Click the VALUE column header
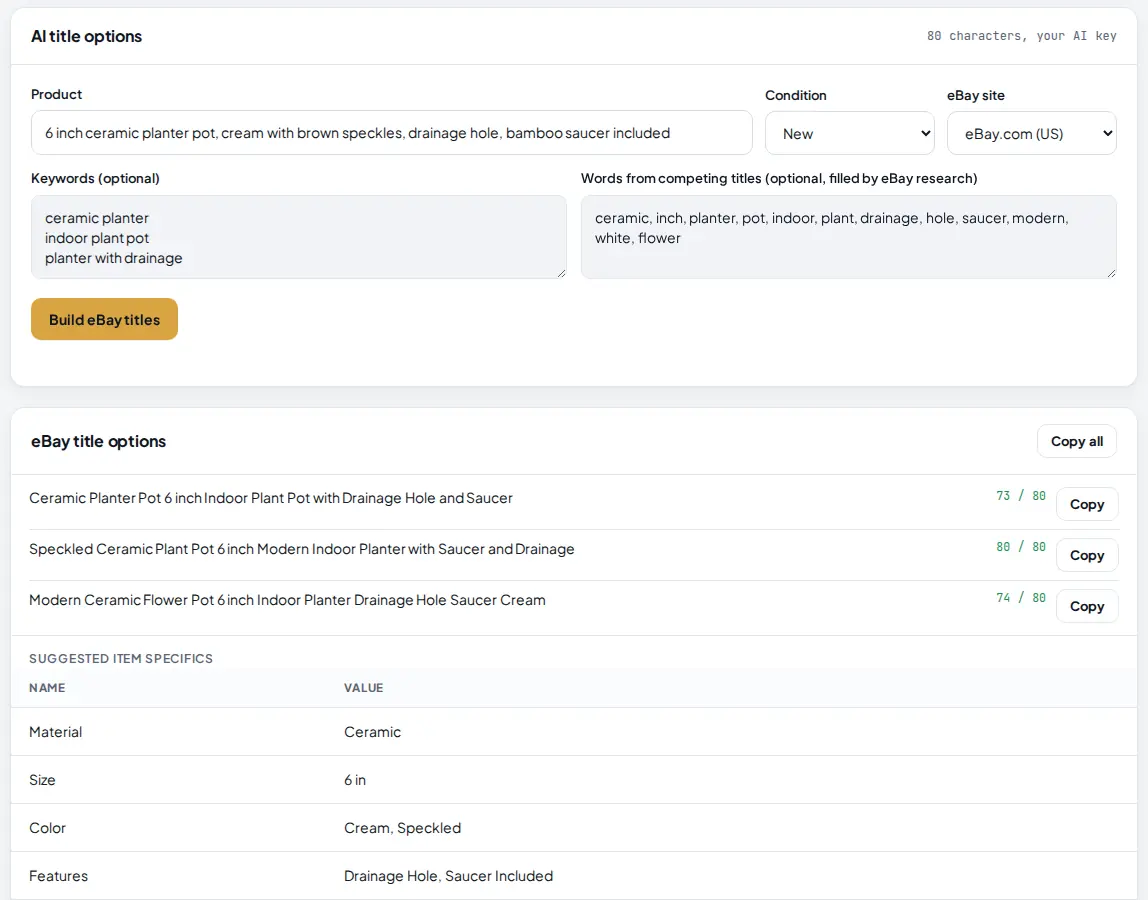The image size is (1148, 900). pyautogui.click(x=364, y=688)
